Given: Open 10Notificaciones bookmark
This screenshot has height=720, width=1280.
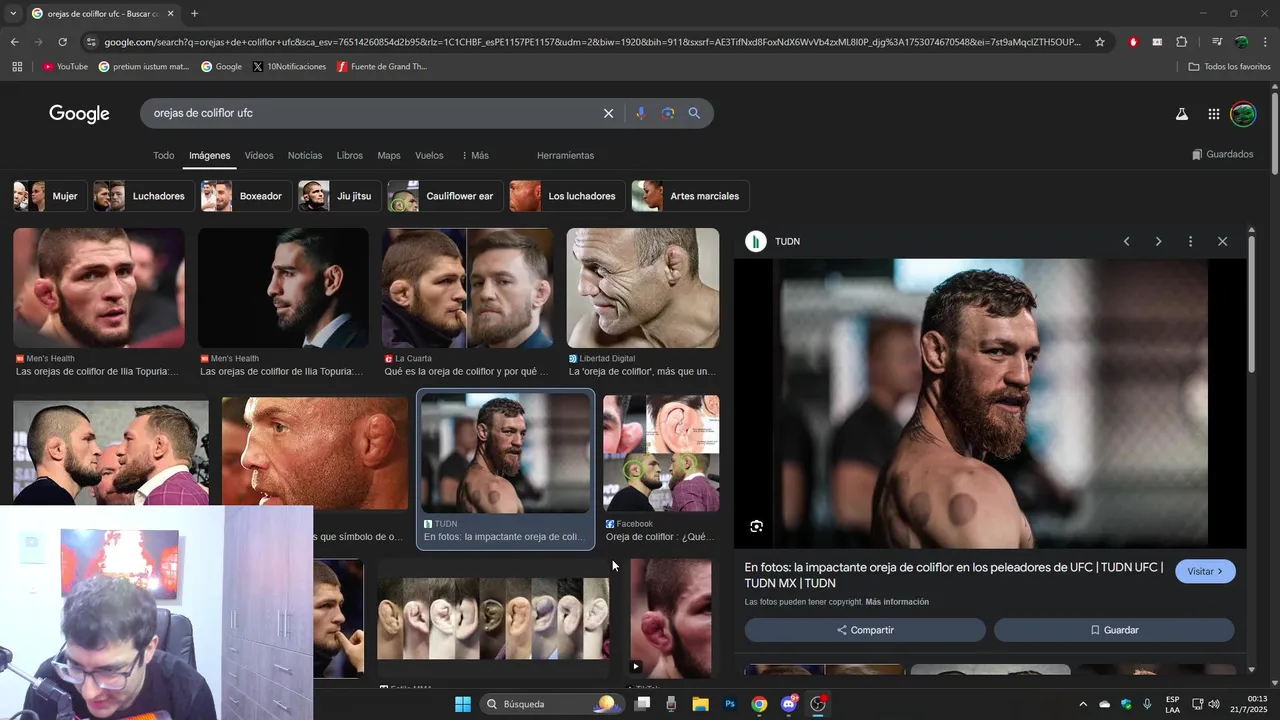Looking at the screenshot, I should coord(289,67).
